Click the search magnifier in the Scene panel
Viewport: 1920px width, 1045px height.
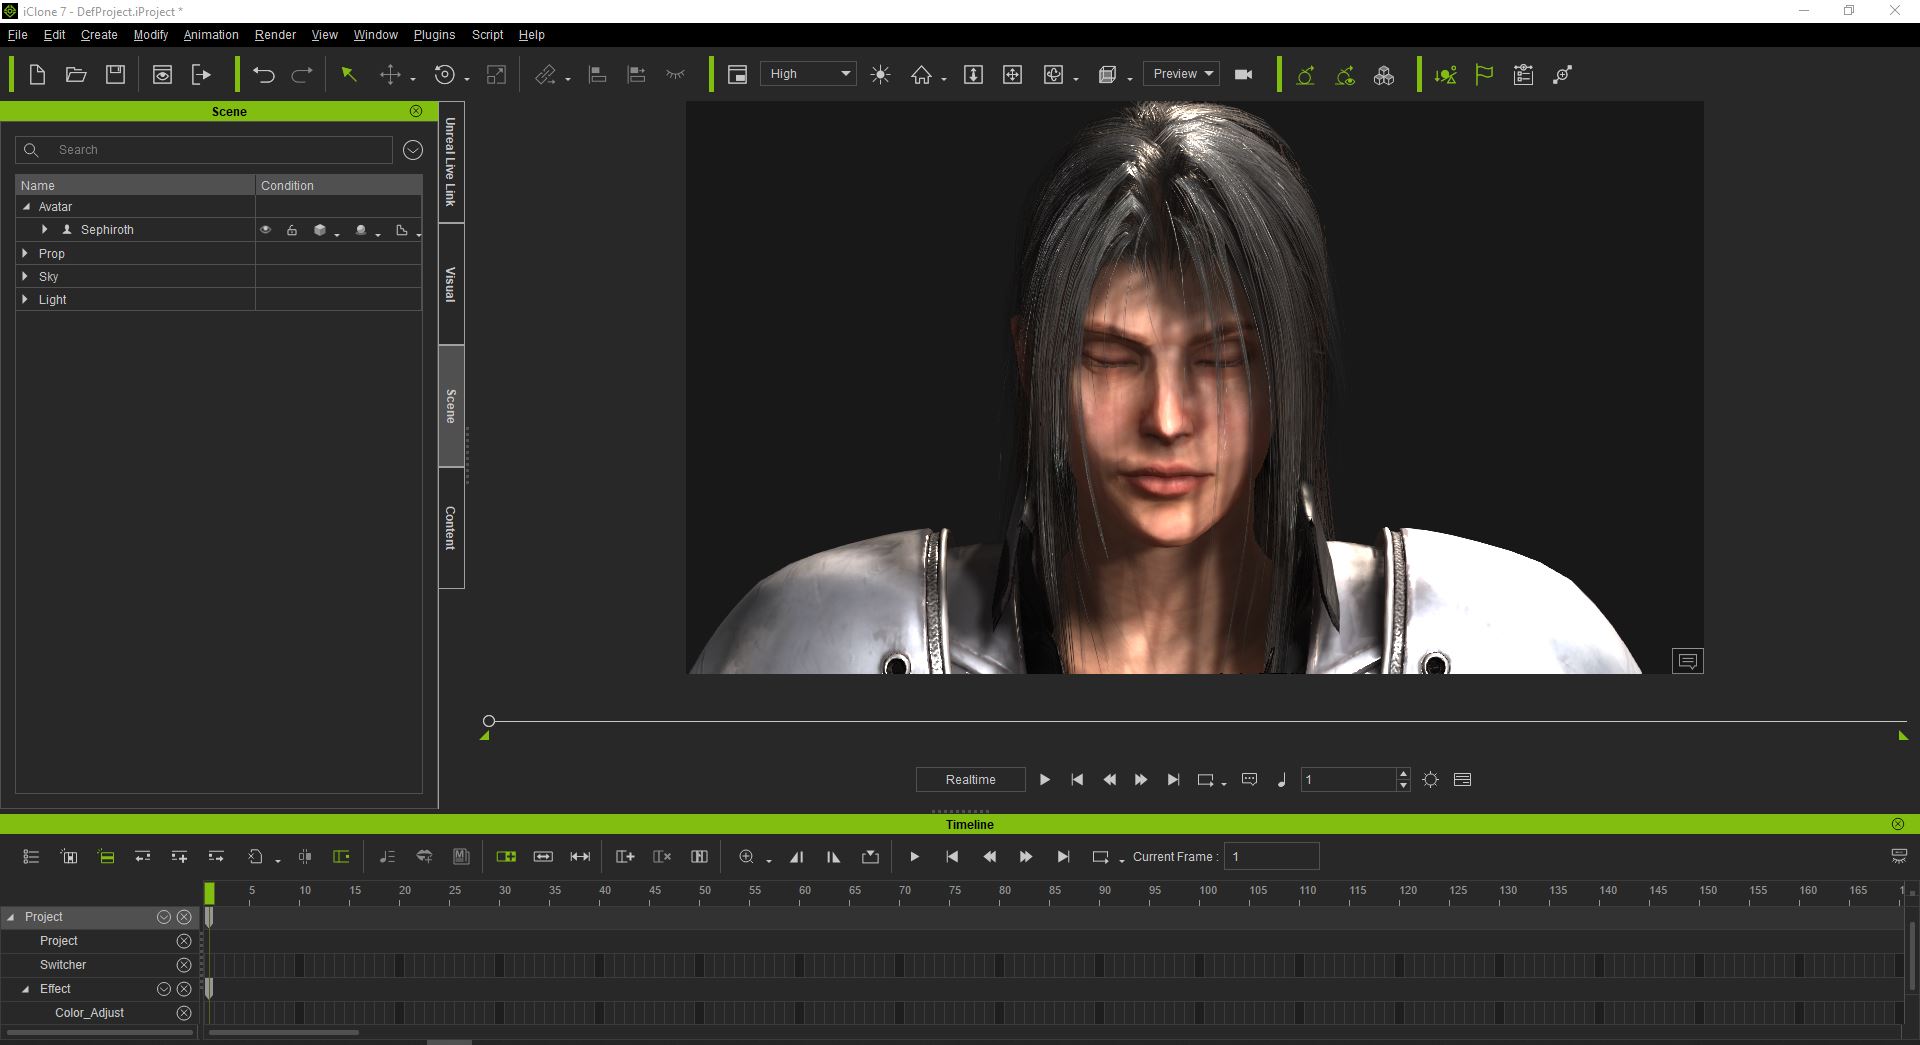pos(31,150)
